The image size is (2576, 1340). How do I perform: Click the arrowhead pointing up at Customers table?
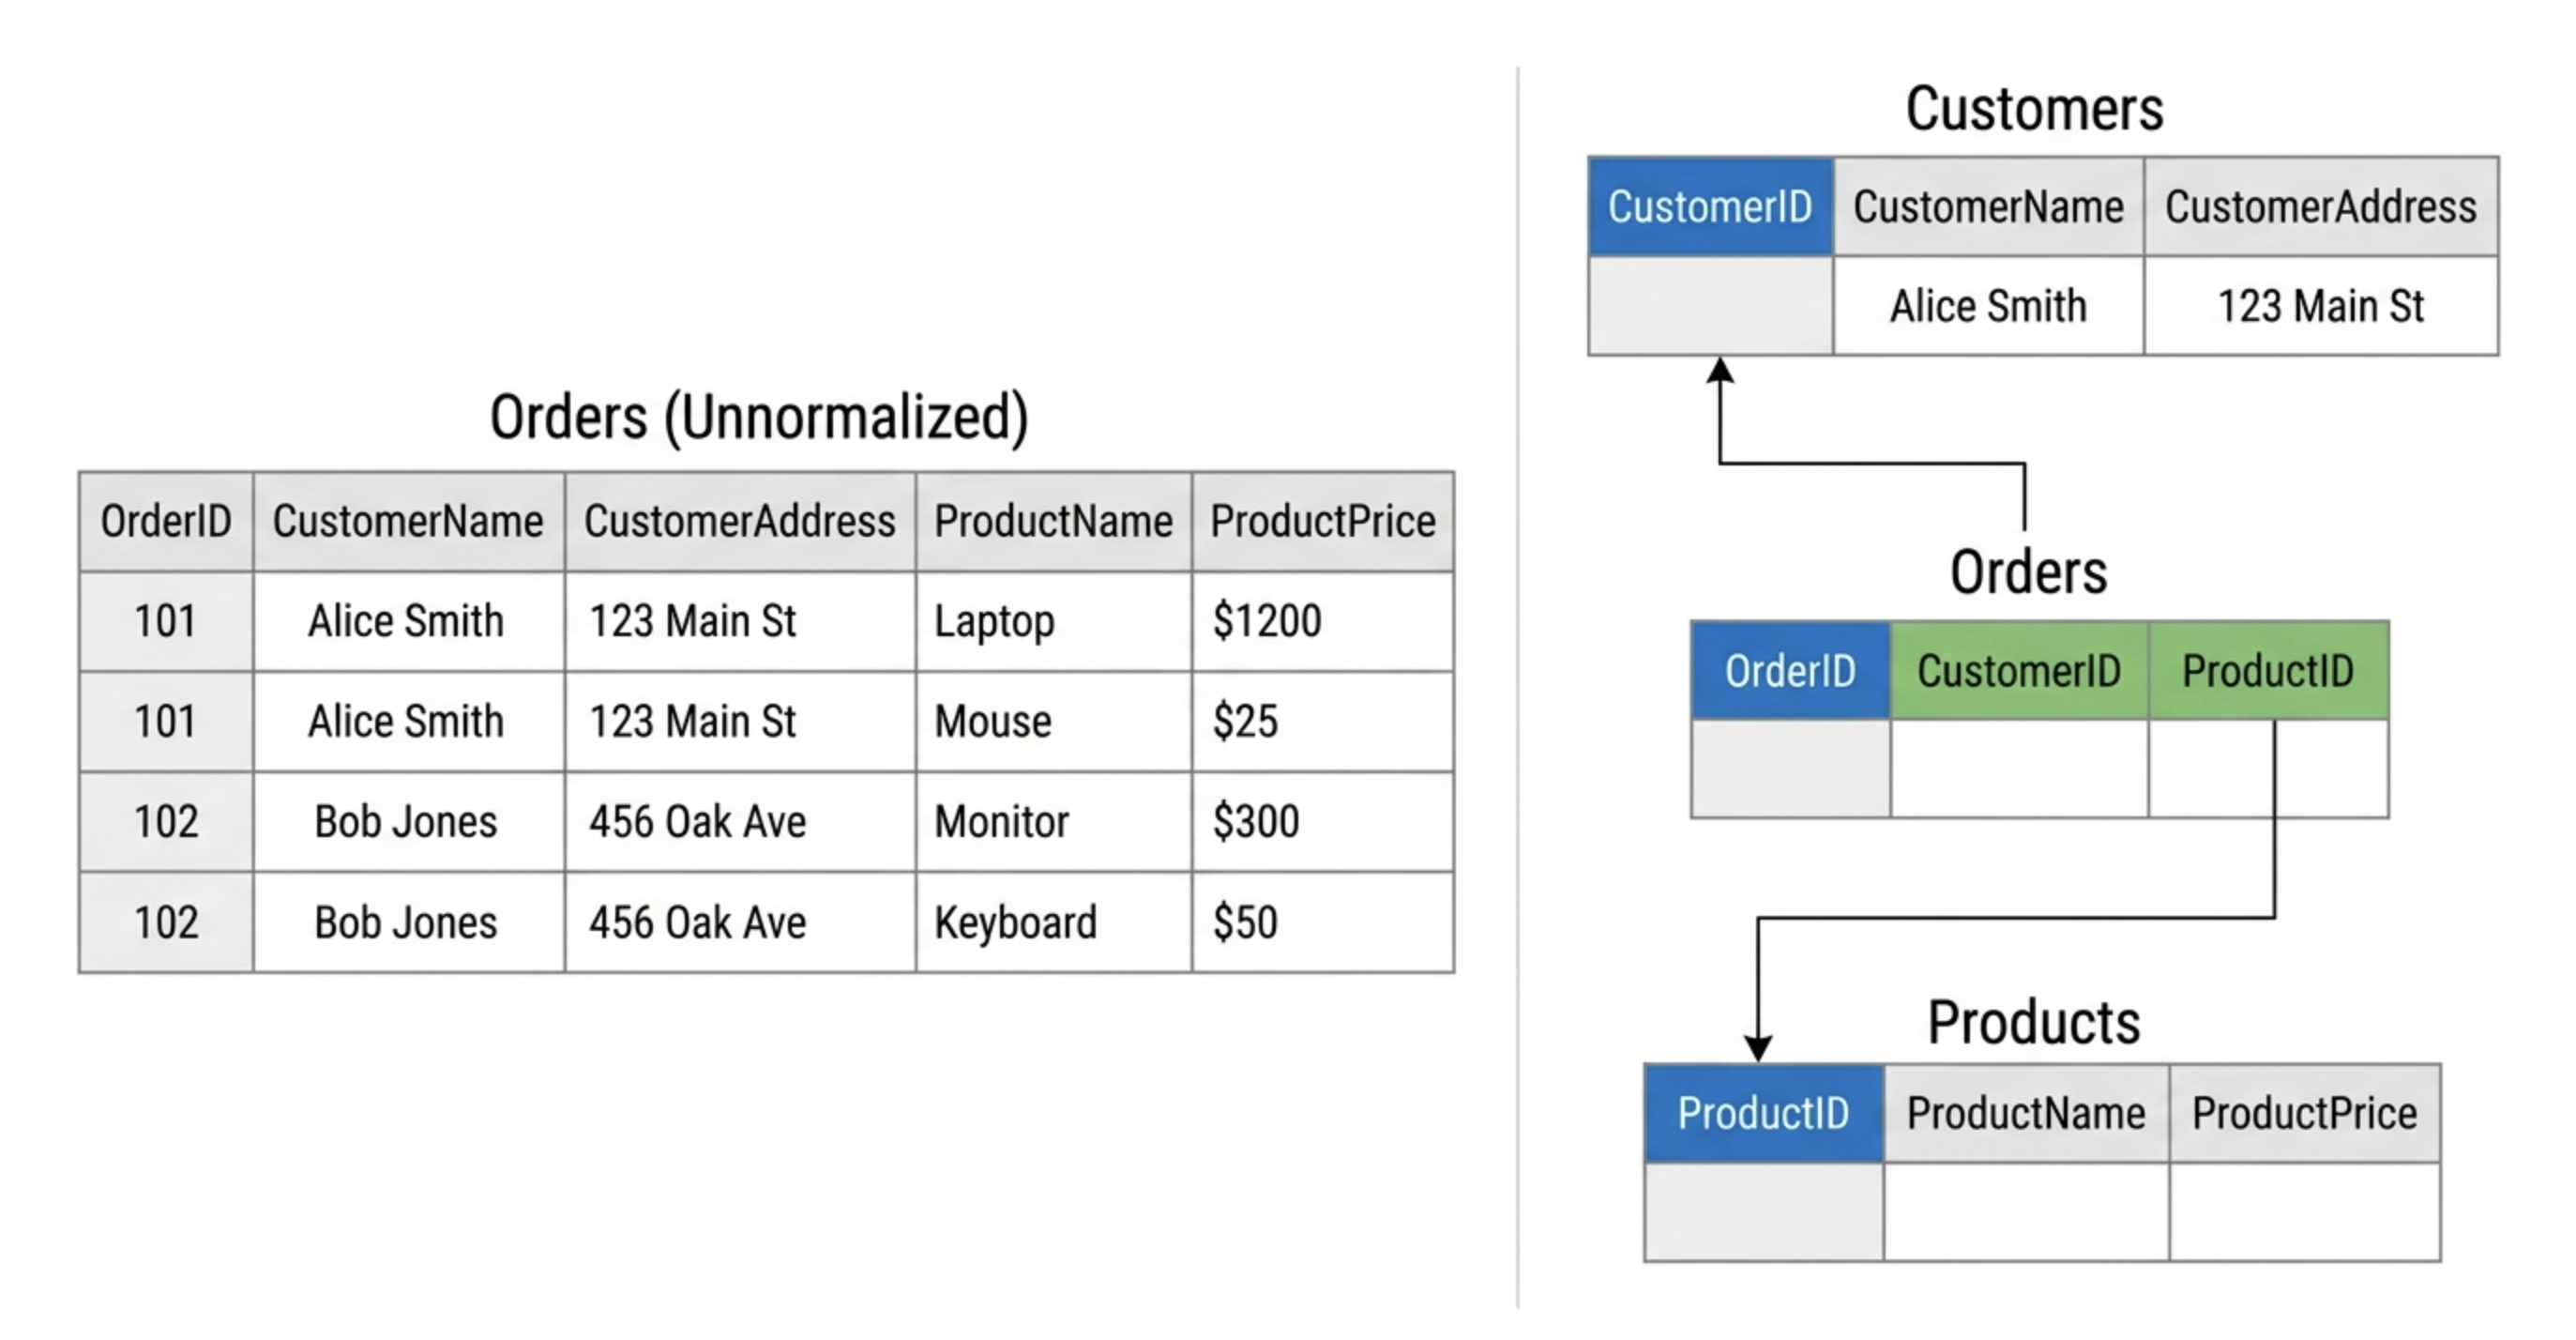coord(1720,371)
